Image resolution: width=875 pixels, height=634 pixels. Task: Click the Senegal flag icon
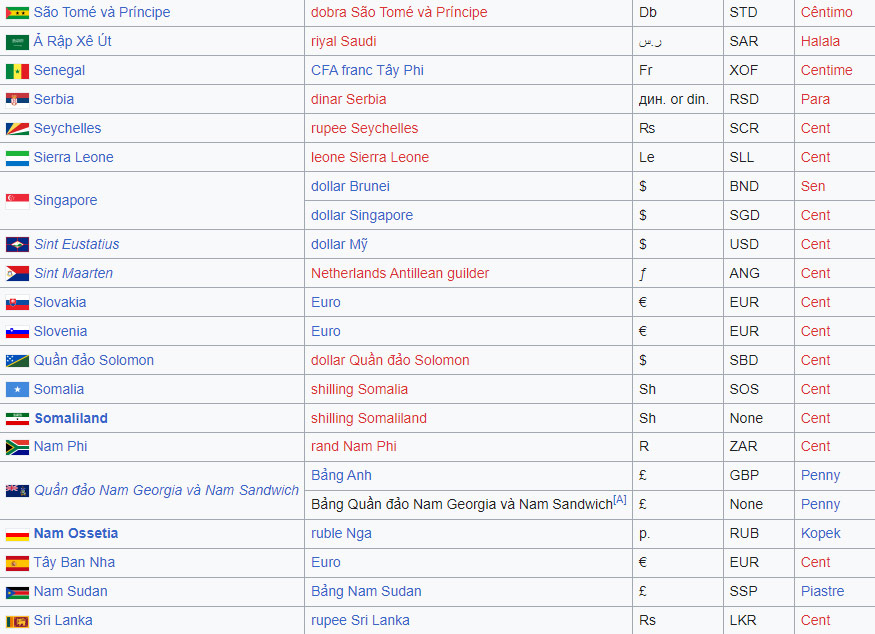(x=17, y=71)
